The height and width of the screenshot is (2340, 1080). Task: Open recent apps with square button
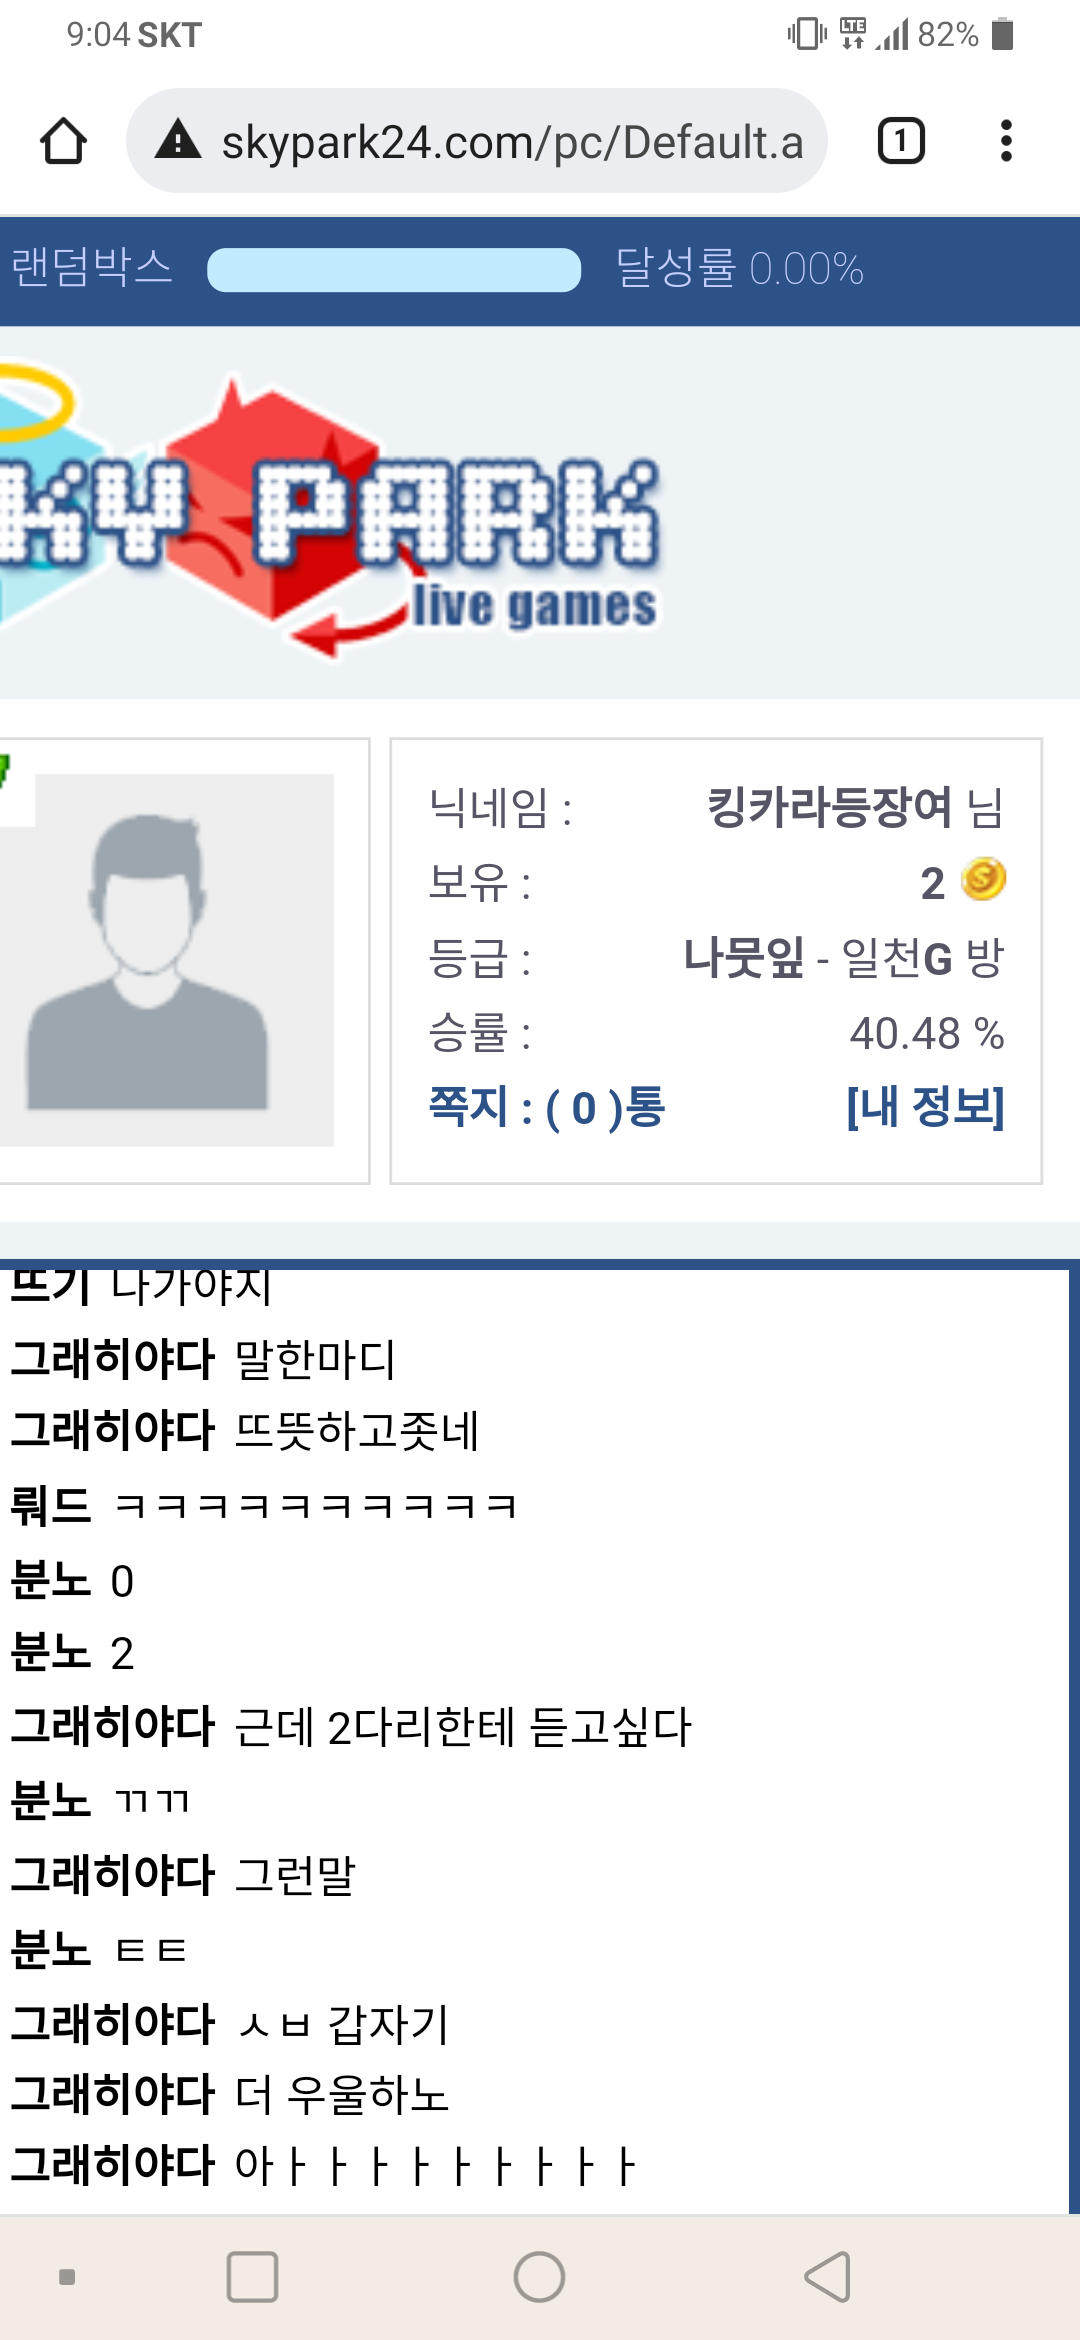click(252, 2277)
